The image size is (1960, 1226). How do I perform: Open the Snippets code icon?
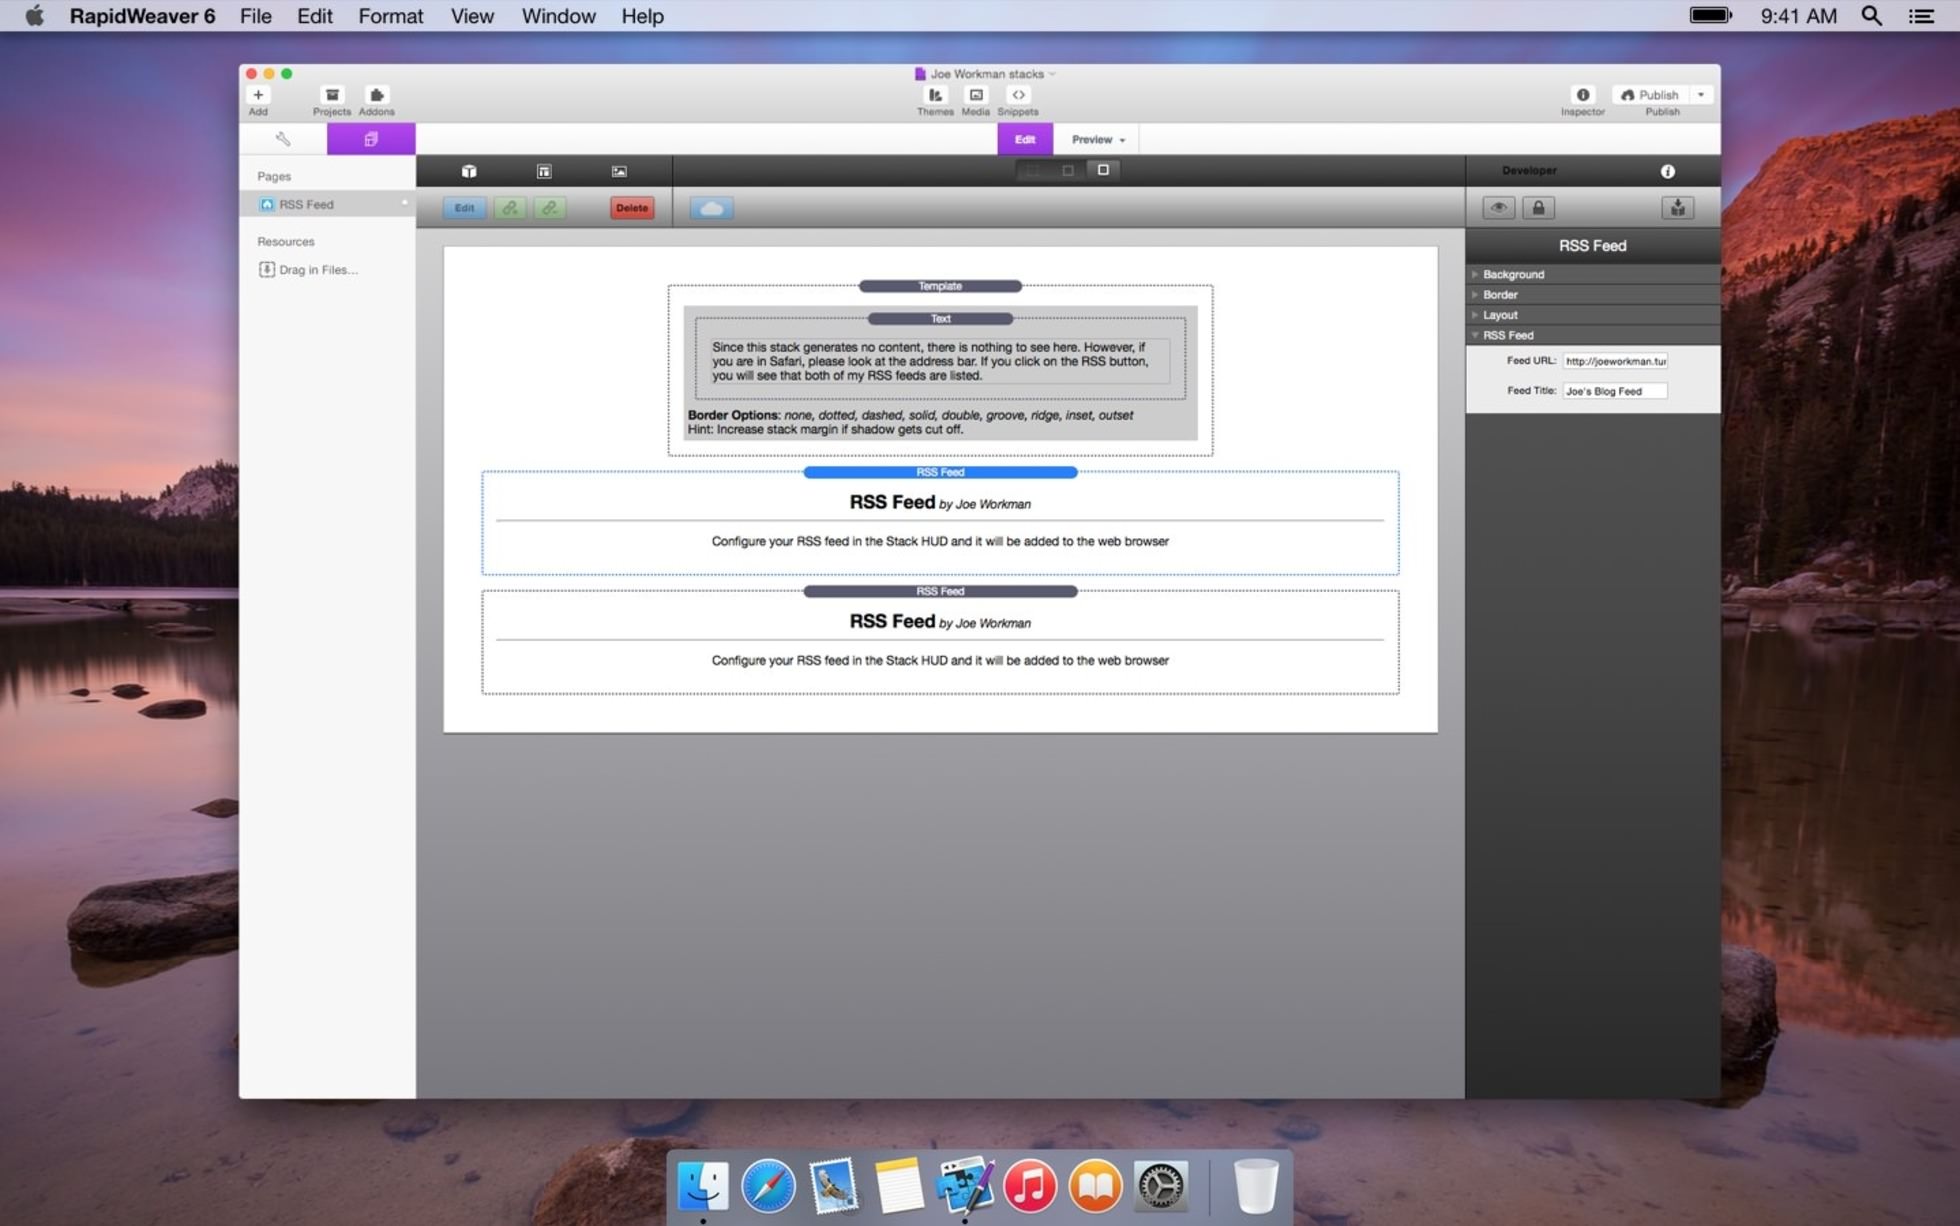coord(1018,95)
